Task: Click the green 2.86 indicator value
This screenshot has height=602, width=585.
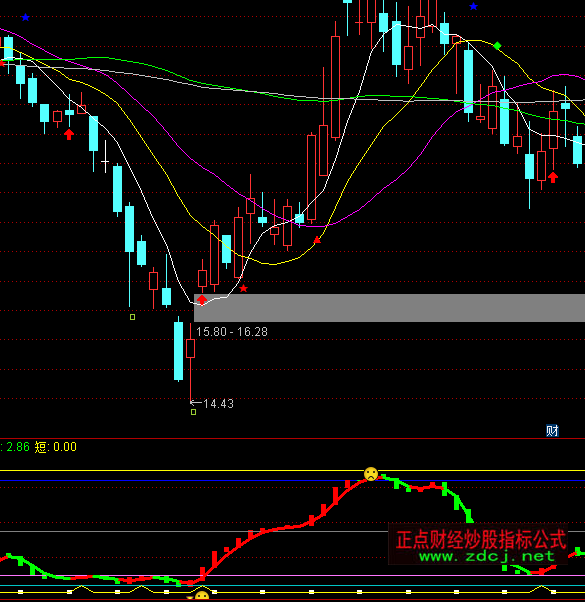Action: [x=18, y=447]
